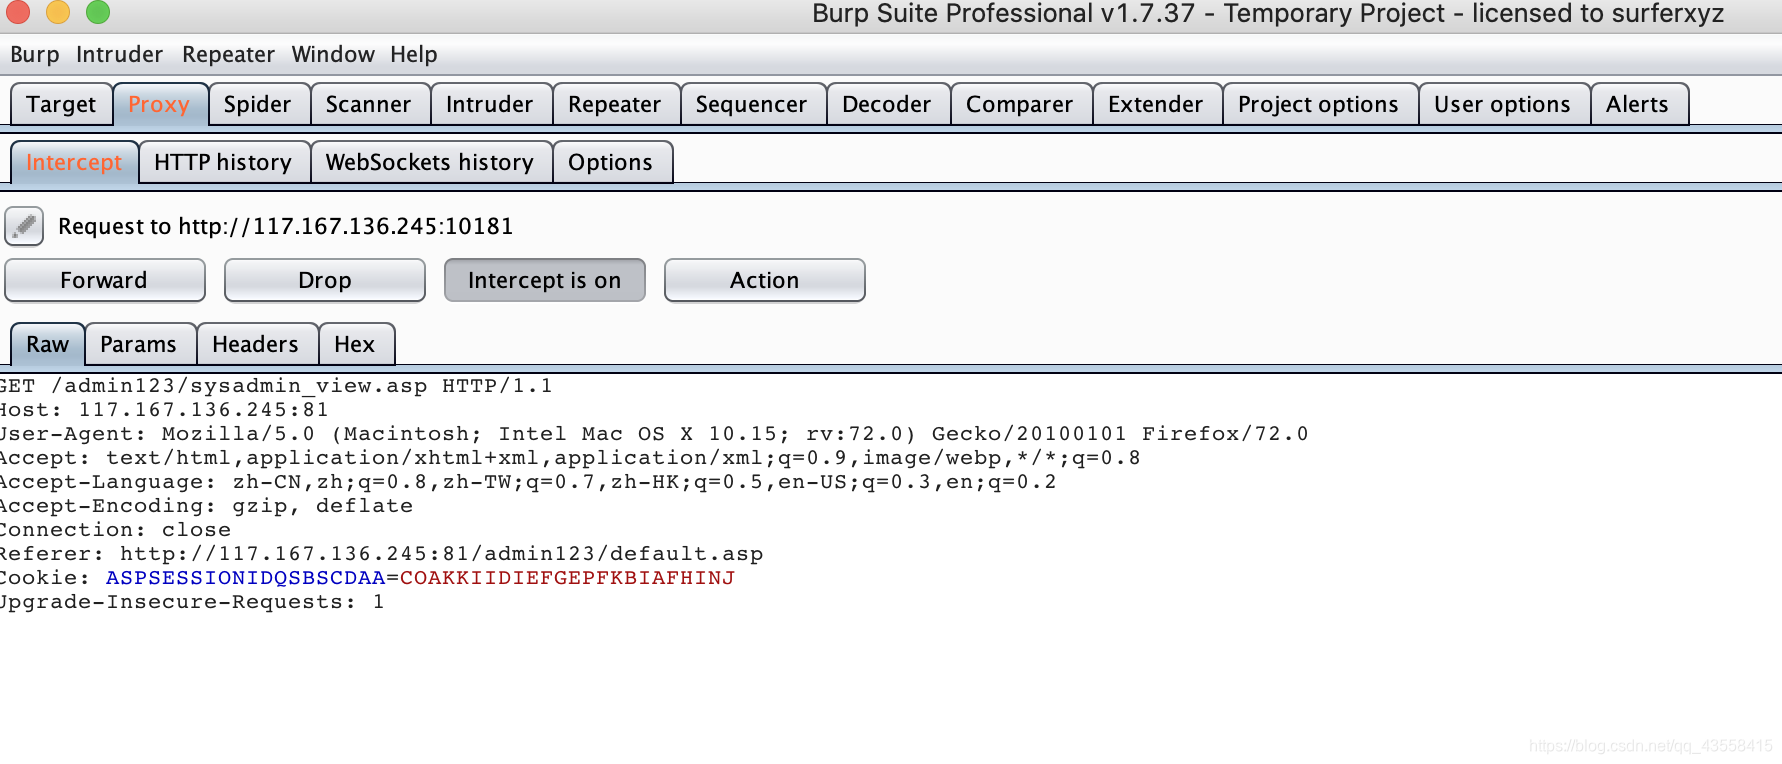Switch to the Headers view tab
Image resolution: width=1782 pixels, height=764 pixels.
pyautogui.click(x=256, y=344)
